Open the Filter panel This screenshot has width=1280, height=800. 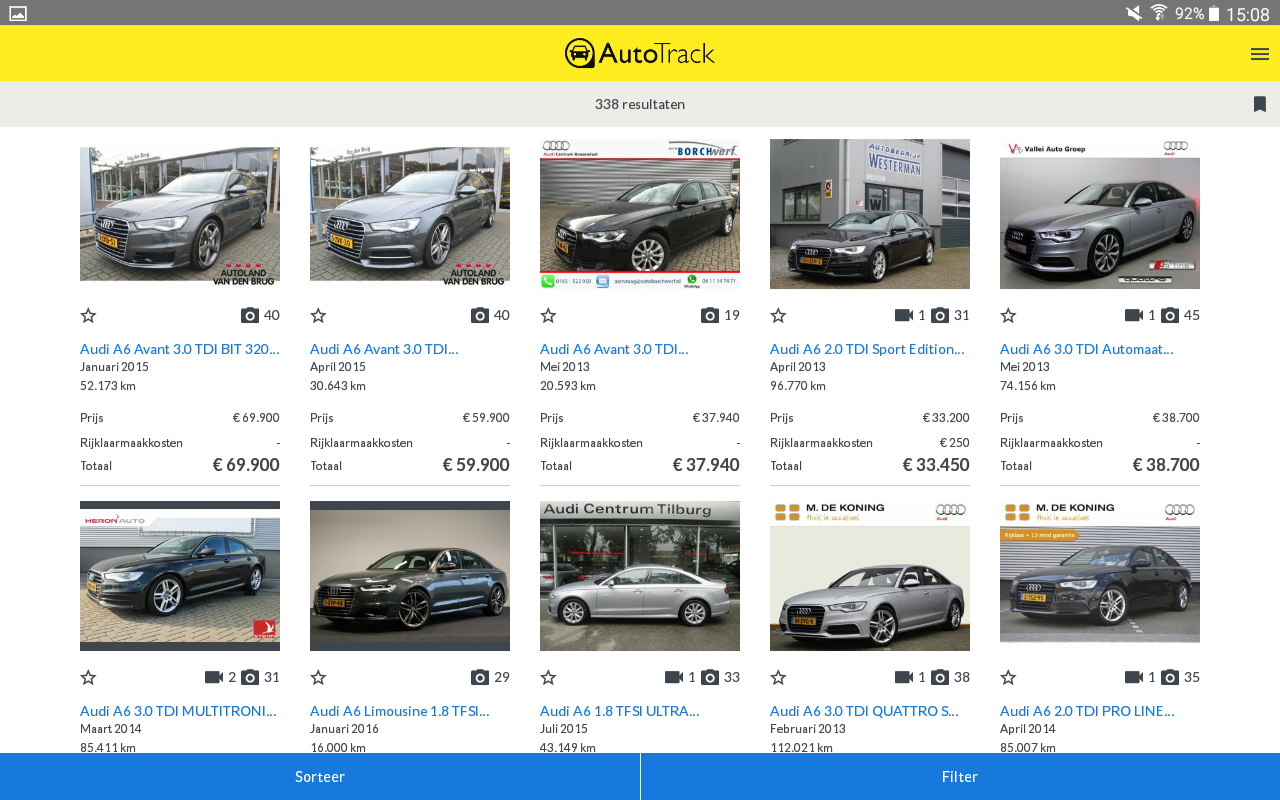click(959, 776)
